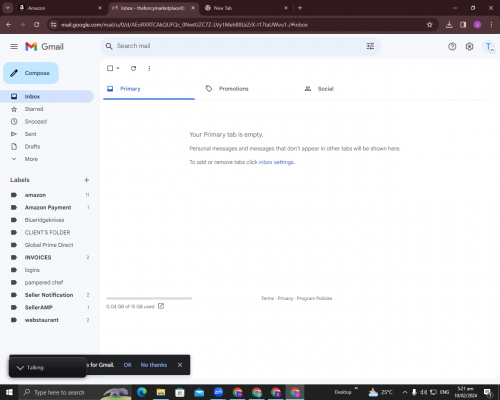
Task: View site information icon in address bar
Action: (53, 25)
